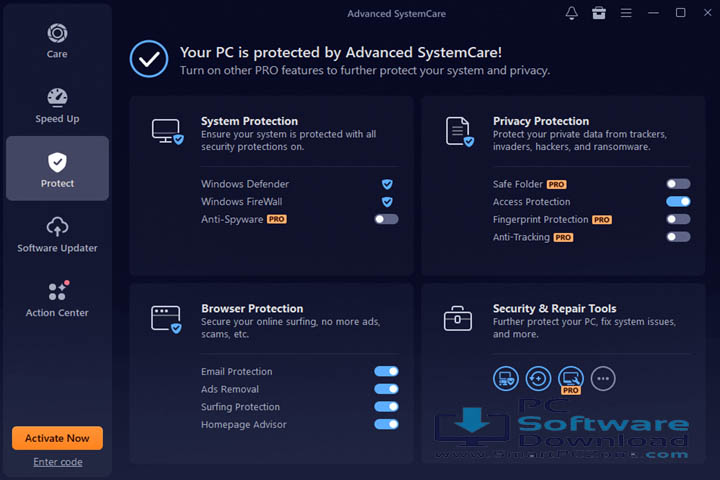Turn on the Safe Folder toggle

678,184
